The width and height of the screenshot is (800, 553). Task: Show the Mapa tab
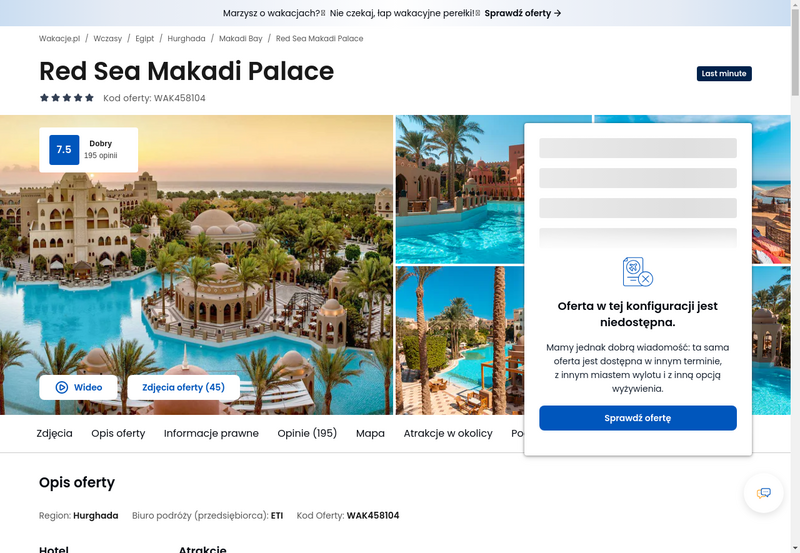(370, 433)
